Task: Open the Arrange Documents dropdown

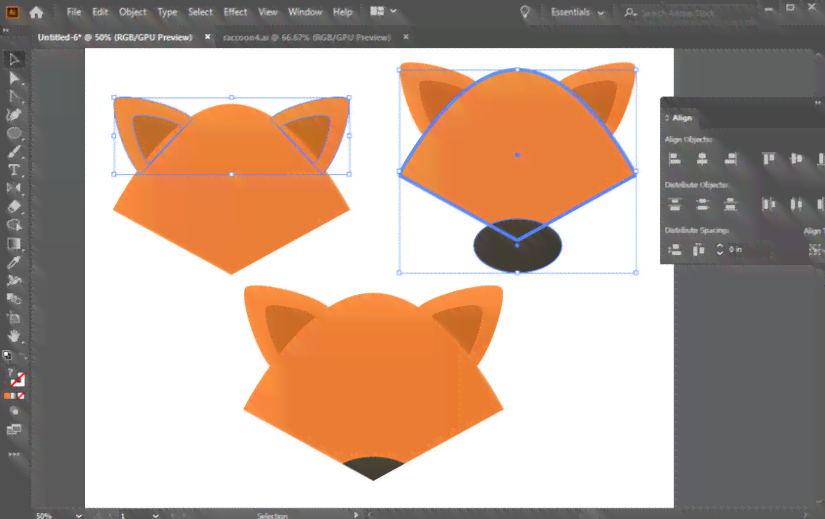Action: coord(383,11)
